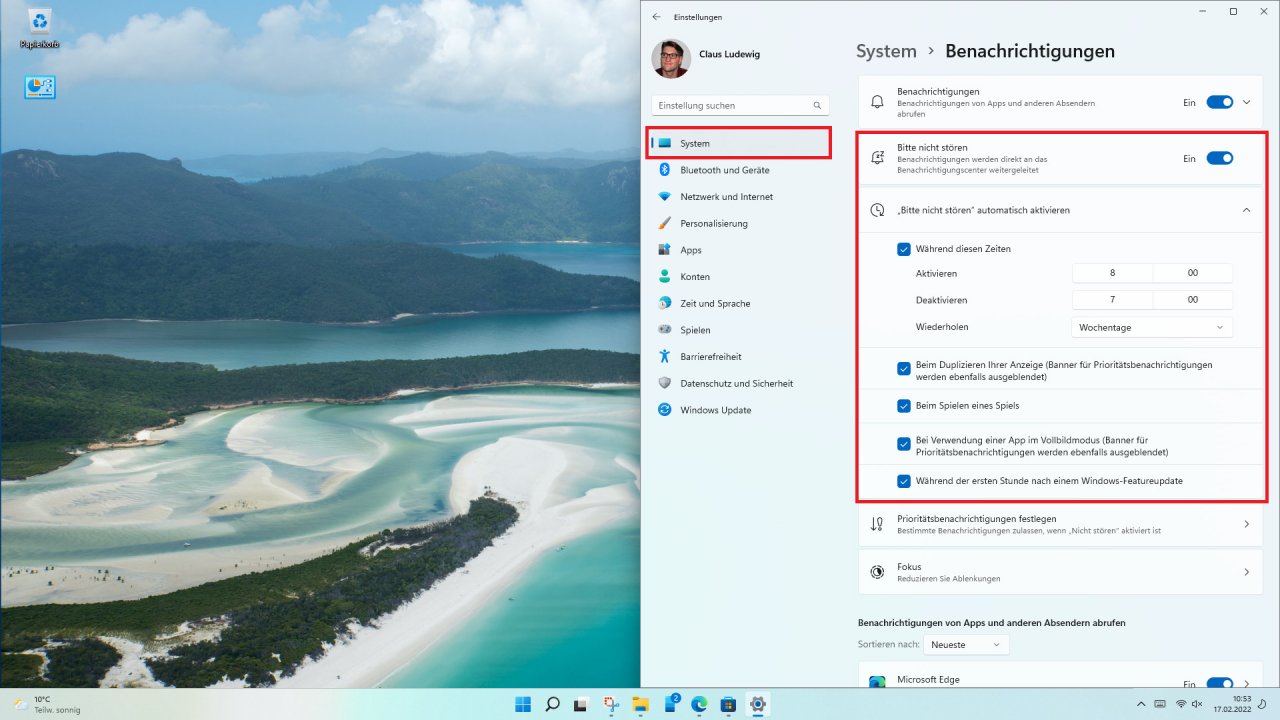Uncheck Bei Verwendung einer App im Vollbildmodus

click(x=904, y=444)
